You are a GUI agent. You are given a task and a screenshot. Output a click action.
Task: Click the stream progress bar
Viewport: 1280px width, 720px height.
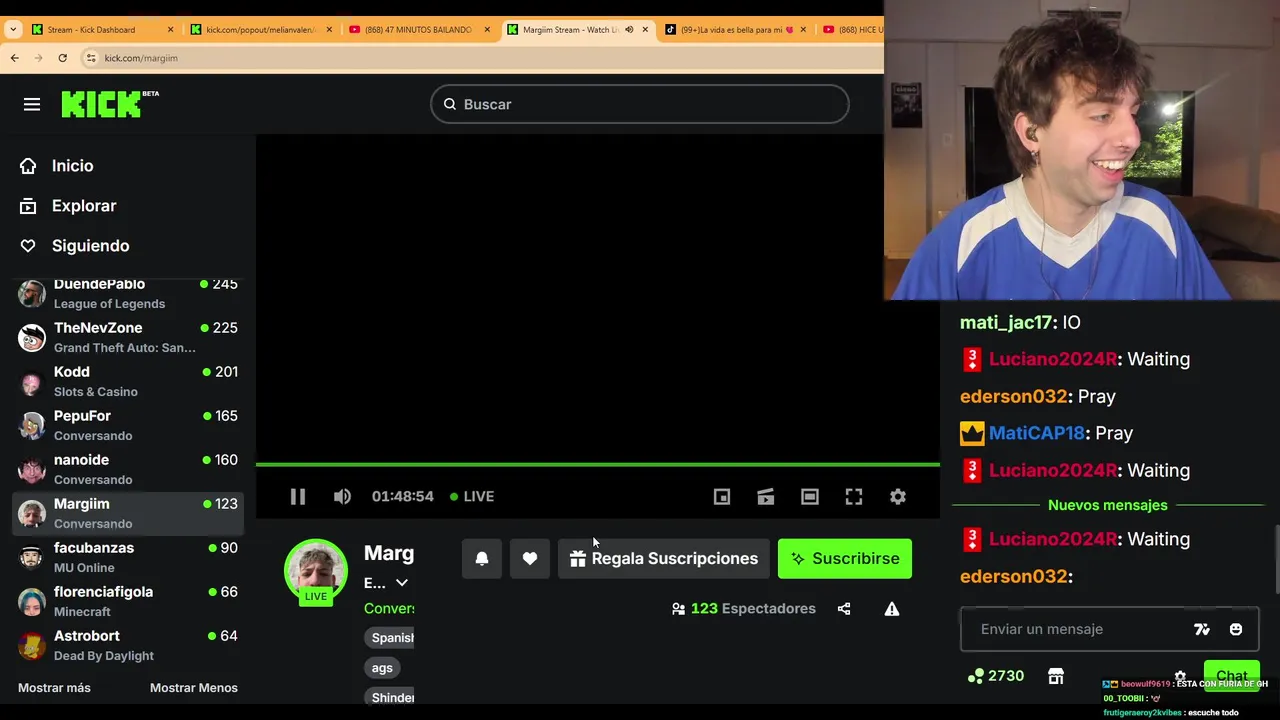click(598, 464)
